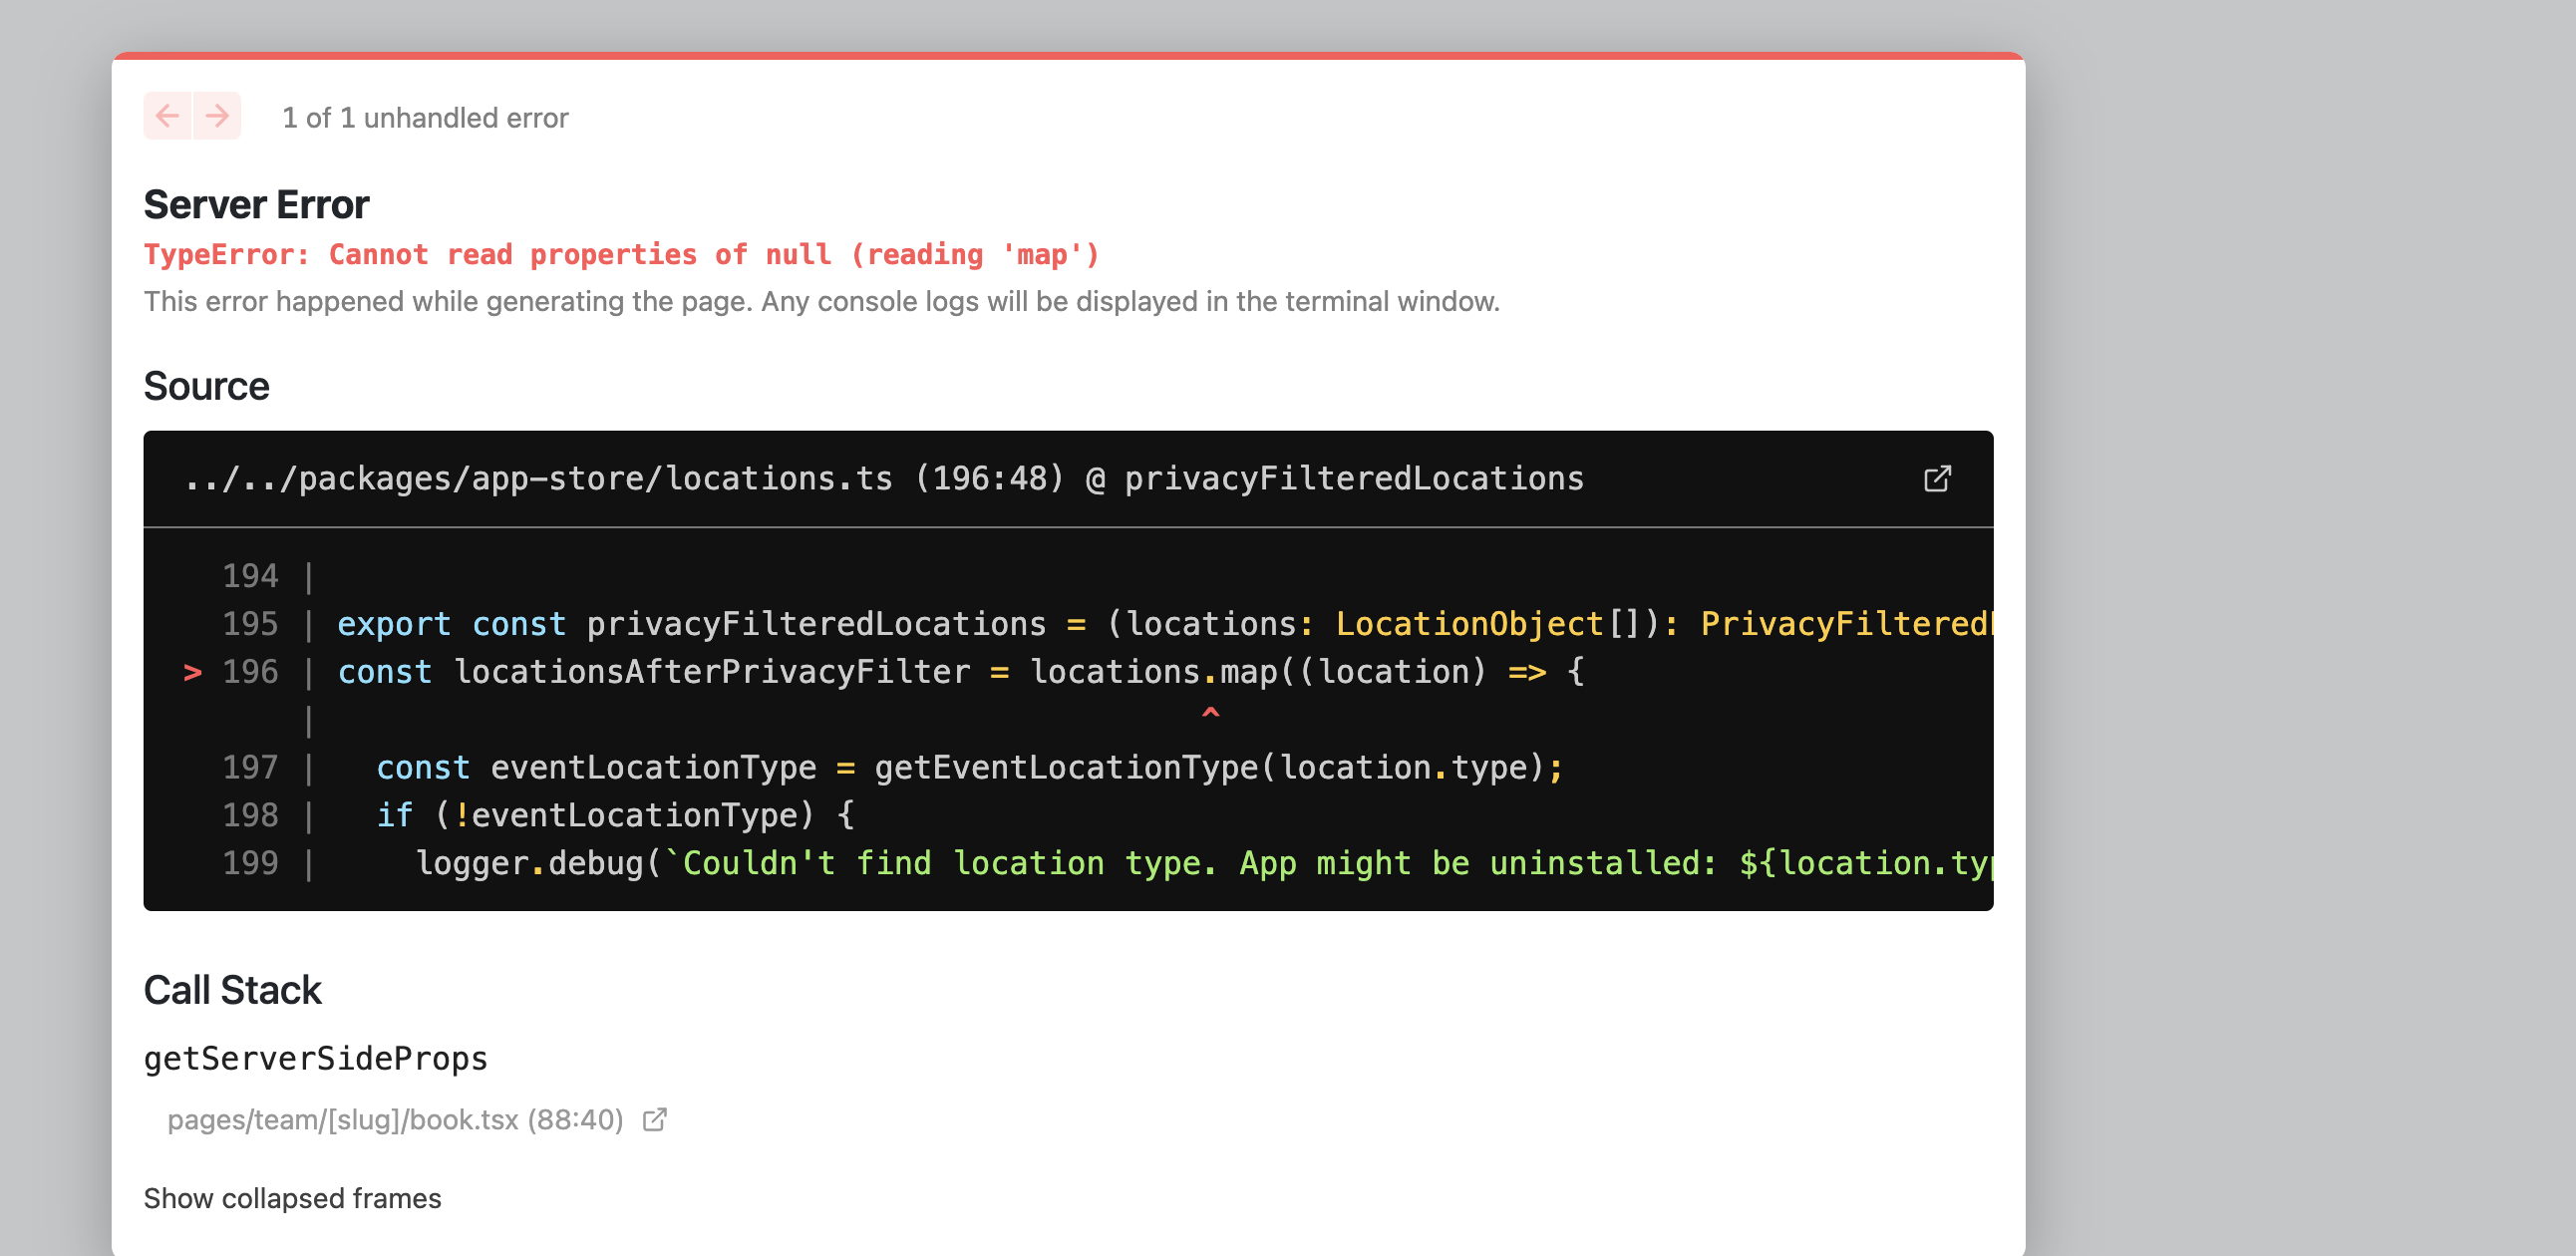The width and height of the screenshot is (2576, 1256).
Task: Go to the next error arrow
Action: [x=217, y=116]
